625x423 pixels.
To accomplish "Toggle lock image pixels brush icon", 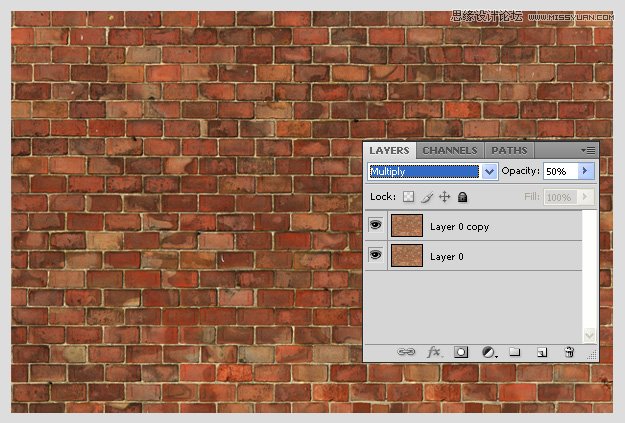I will (426, 197).
